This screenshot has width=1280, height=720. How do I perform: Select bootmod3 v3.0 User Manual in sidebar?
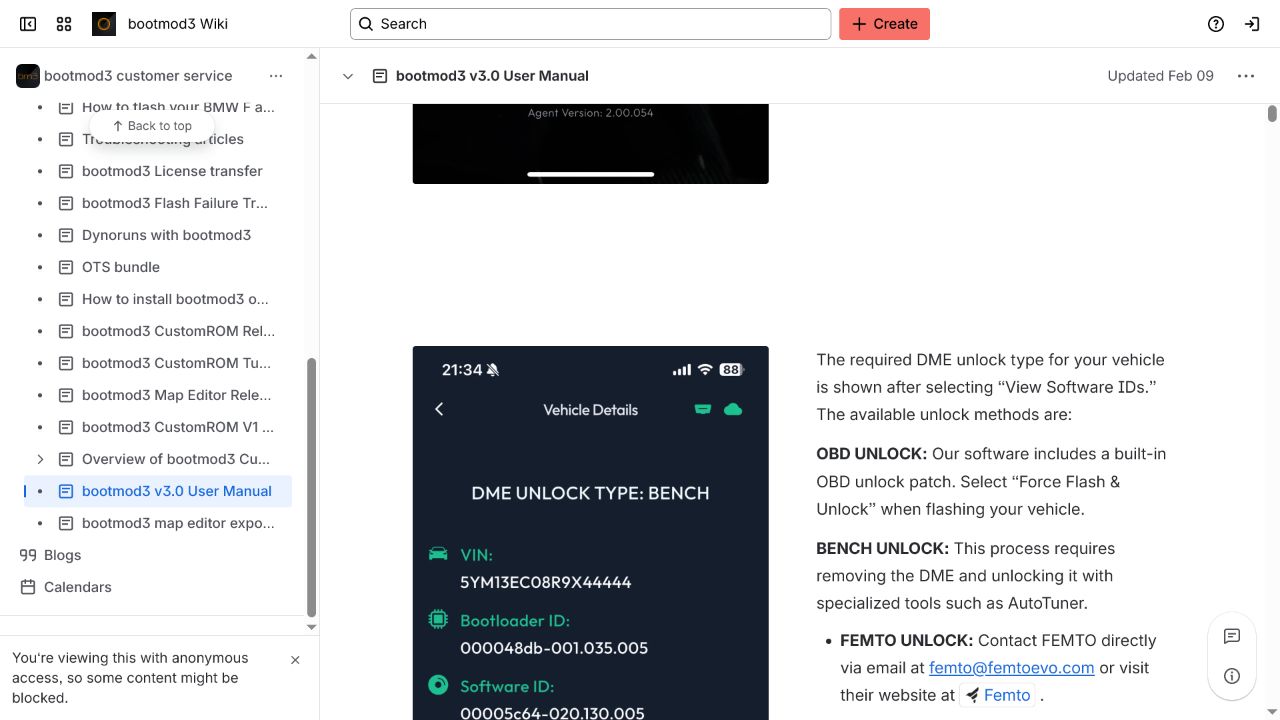tap(177, 491)
